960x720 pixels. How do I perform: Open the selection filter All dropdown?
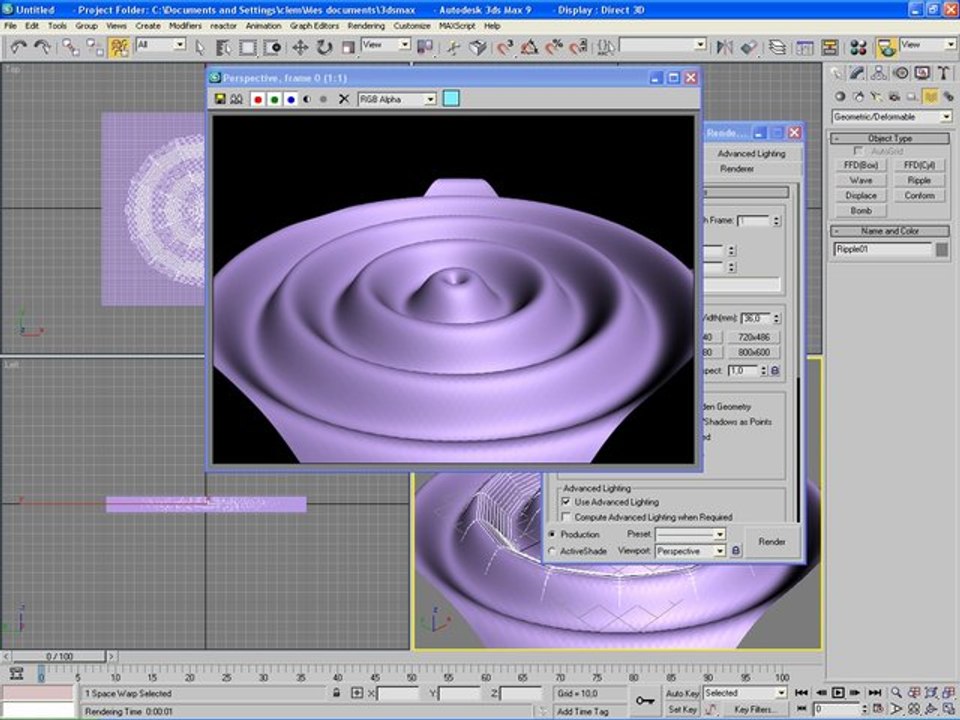[x=160, y=45]
